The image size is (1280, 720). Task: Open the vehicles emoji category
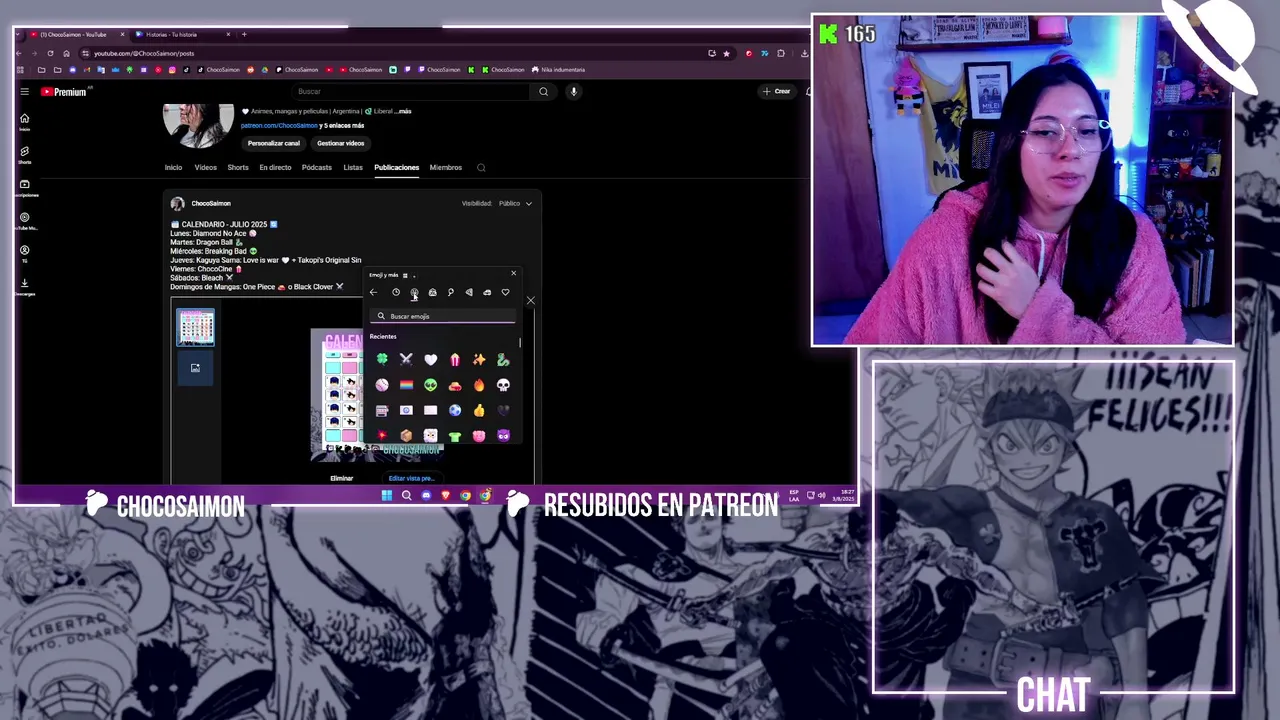[487, 292]
